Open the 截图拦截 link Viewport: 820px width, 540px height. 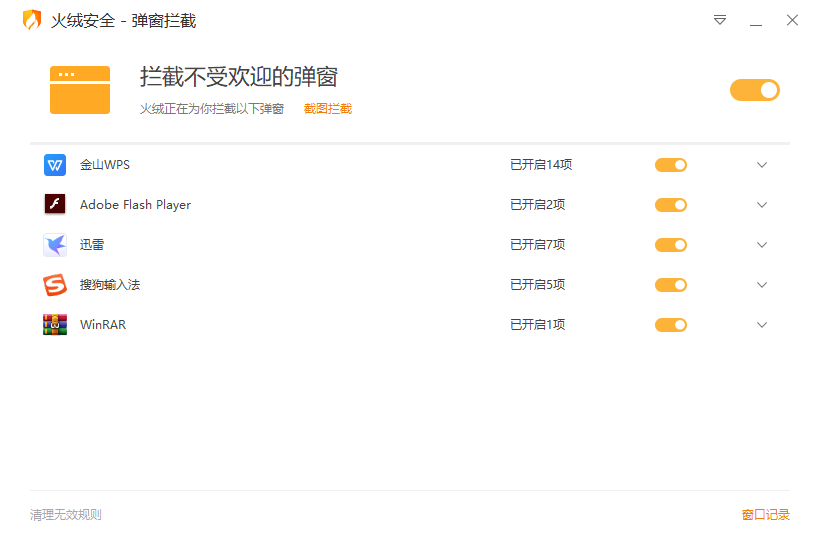[x=328, y=109]
